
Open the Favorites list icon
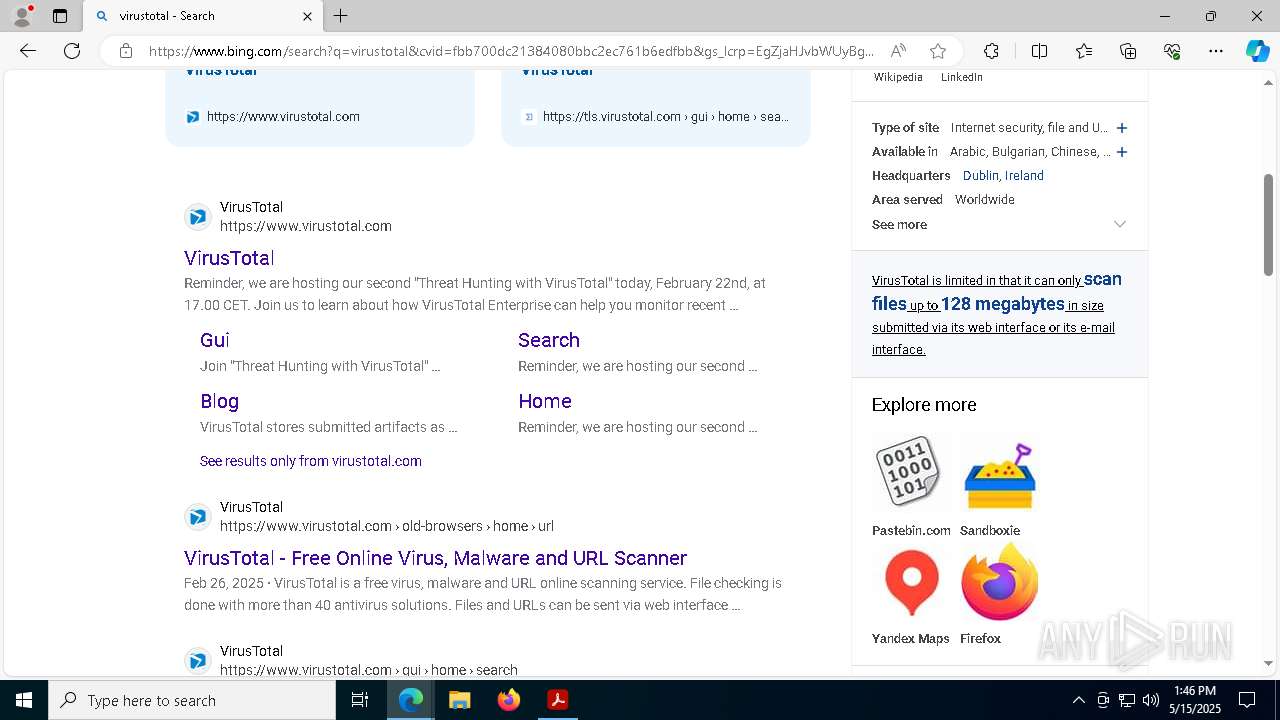pos(1084,51)
